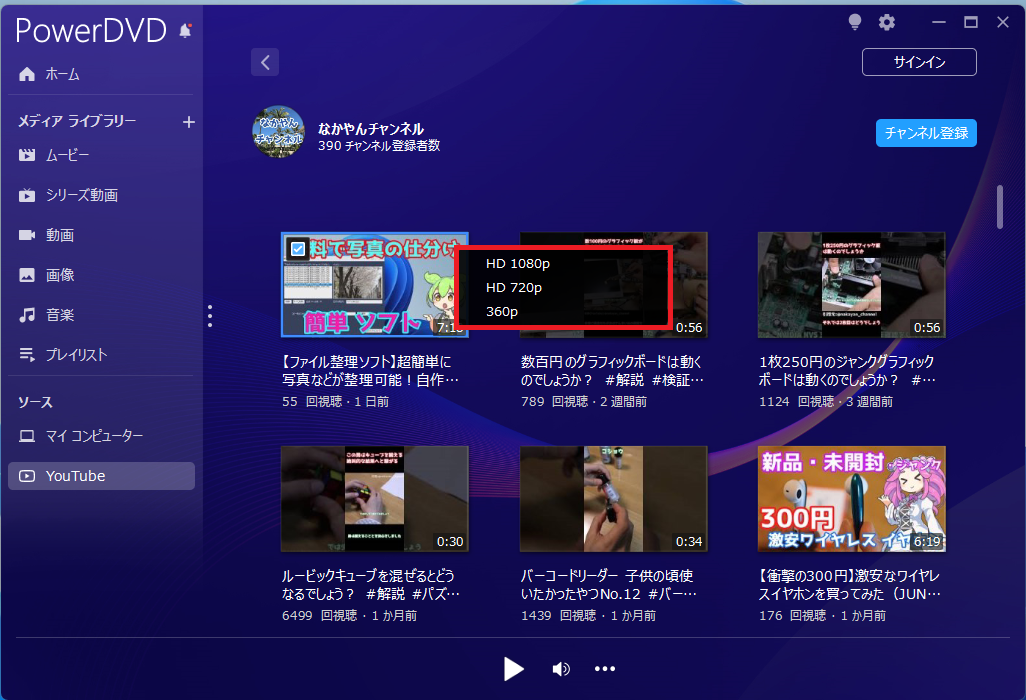Select 360p quality
The width and height of the screenshot is (1026, 700).
(502, 312)
